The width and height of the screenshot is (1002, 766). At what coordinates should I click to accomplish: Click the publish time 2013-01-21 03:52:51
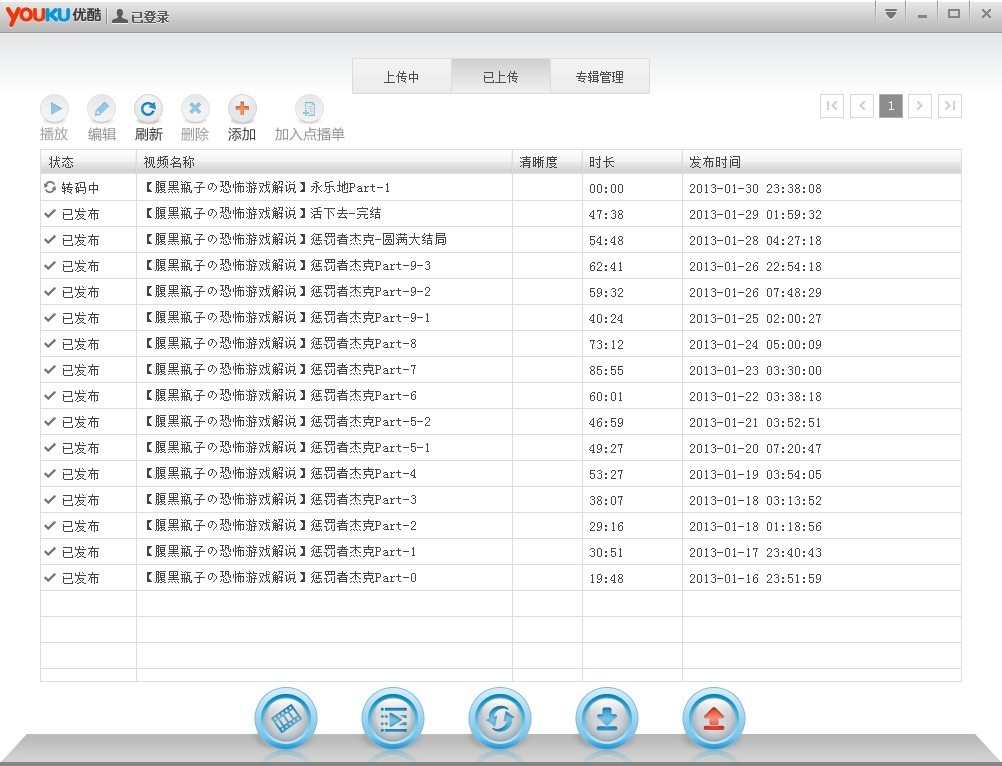[755, 422]
